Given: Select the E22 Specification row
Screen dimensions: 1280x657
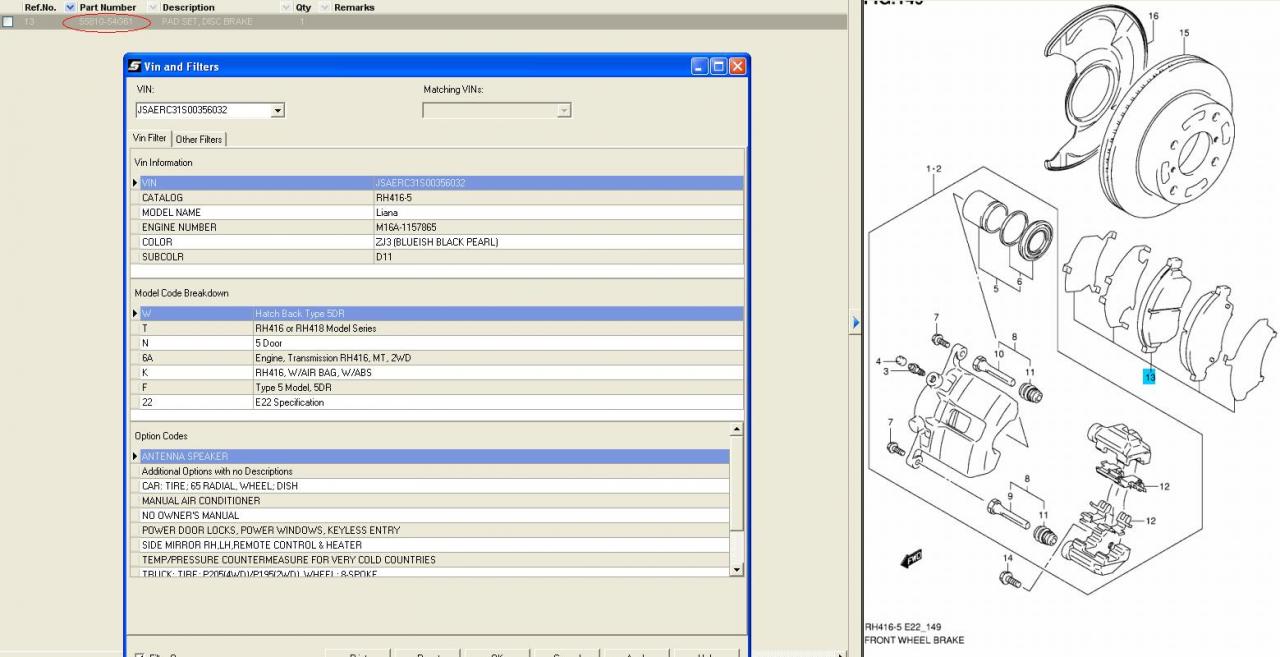Looking at the screenshot, I should coord(437,402).
